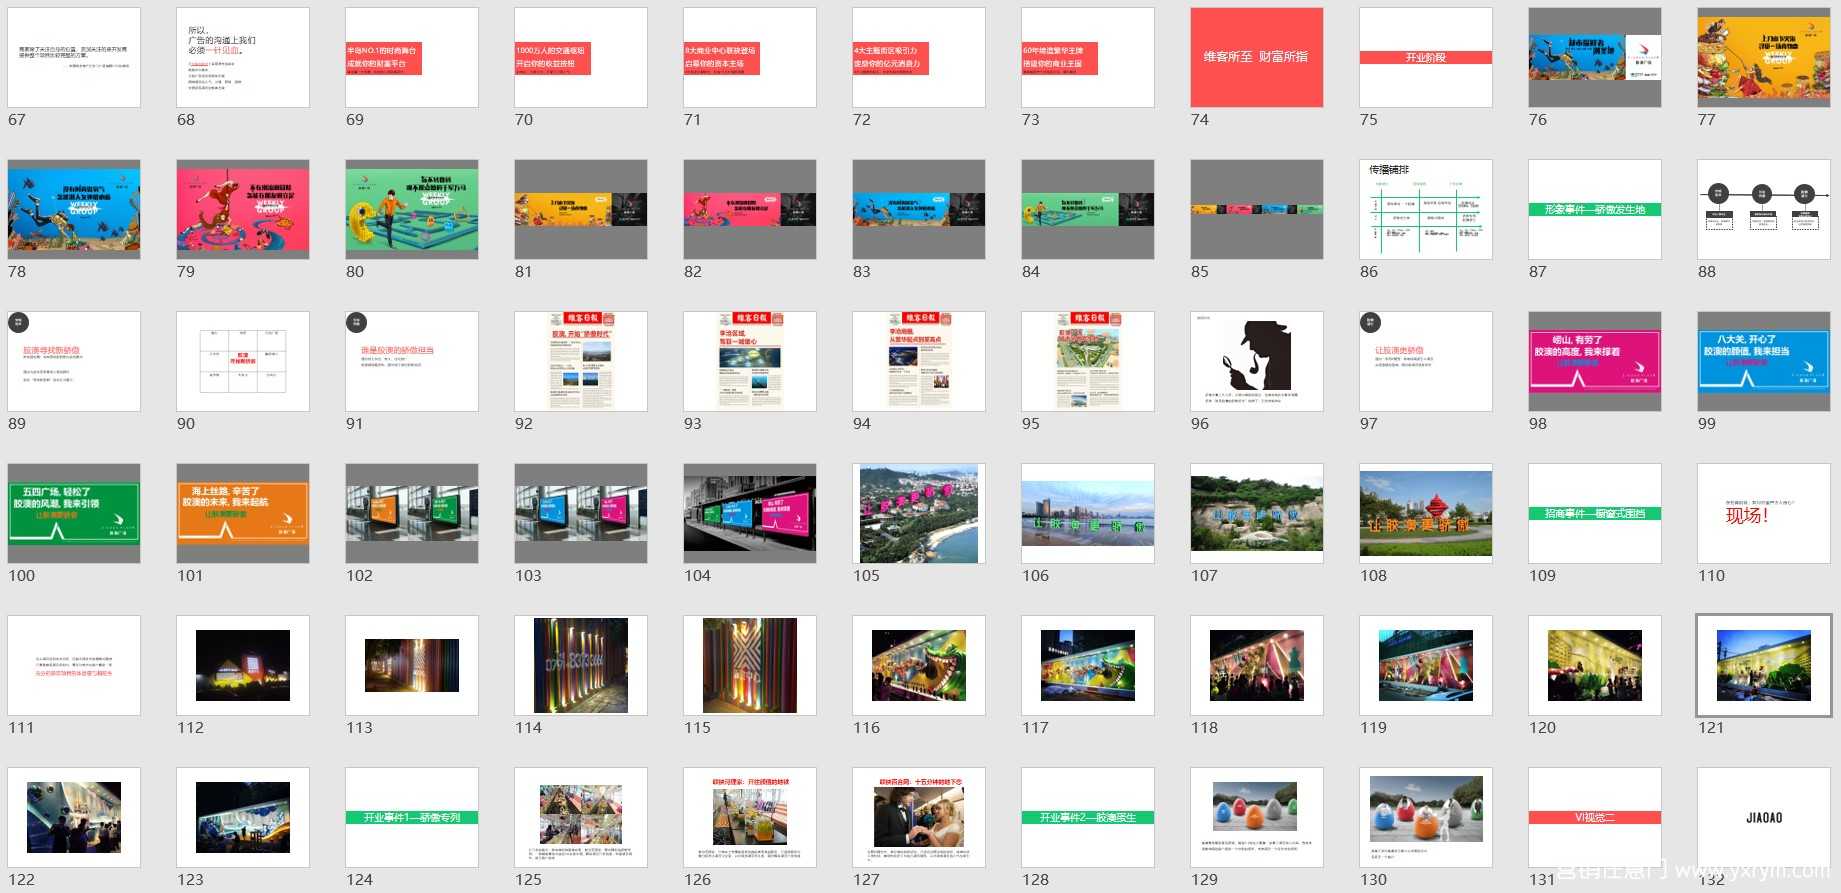Select colorful mascots slide 129
This screenshot has width=1841, height=893.
(x=1257, y=817)
